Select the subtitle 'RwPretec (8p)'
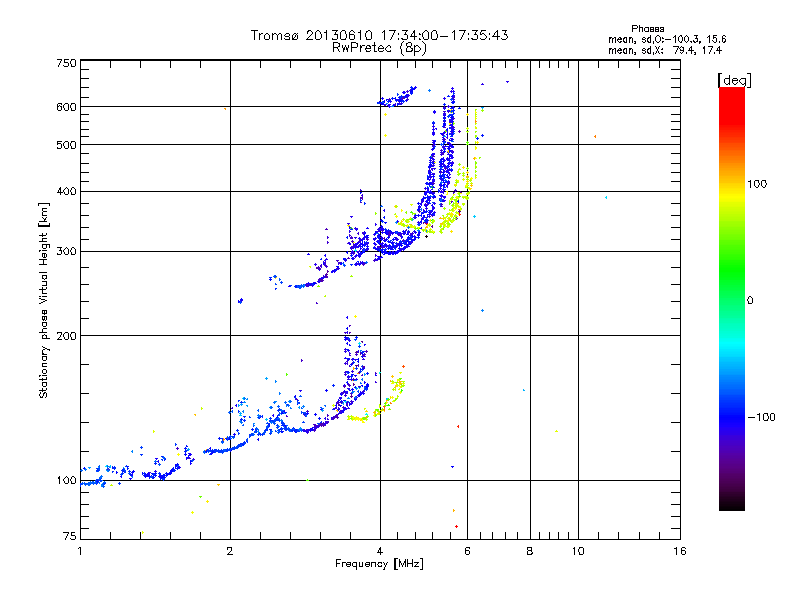The image size is (800, 600). (379, 48)
